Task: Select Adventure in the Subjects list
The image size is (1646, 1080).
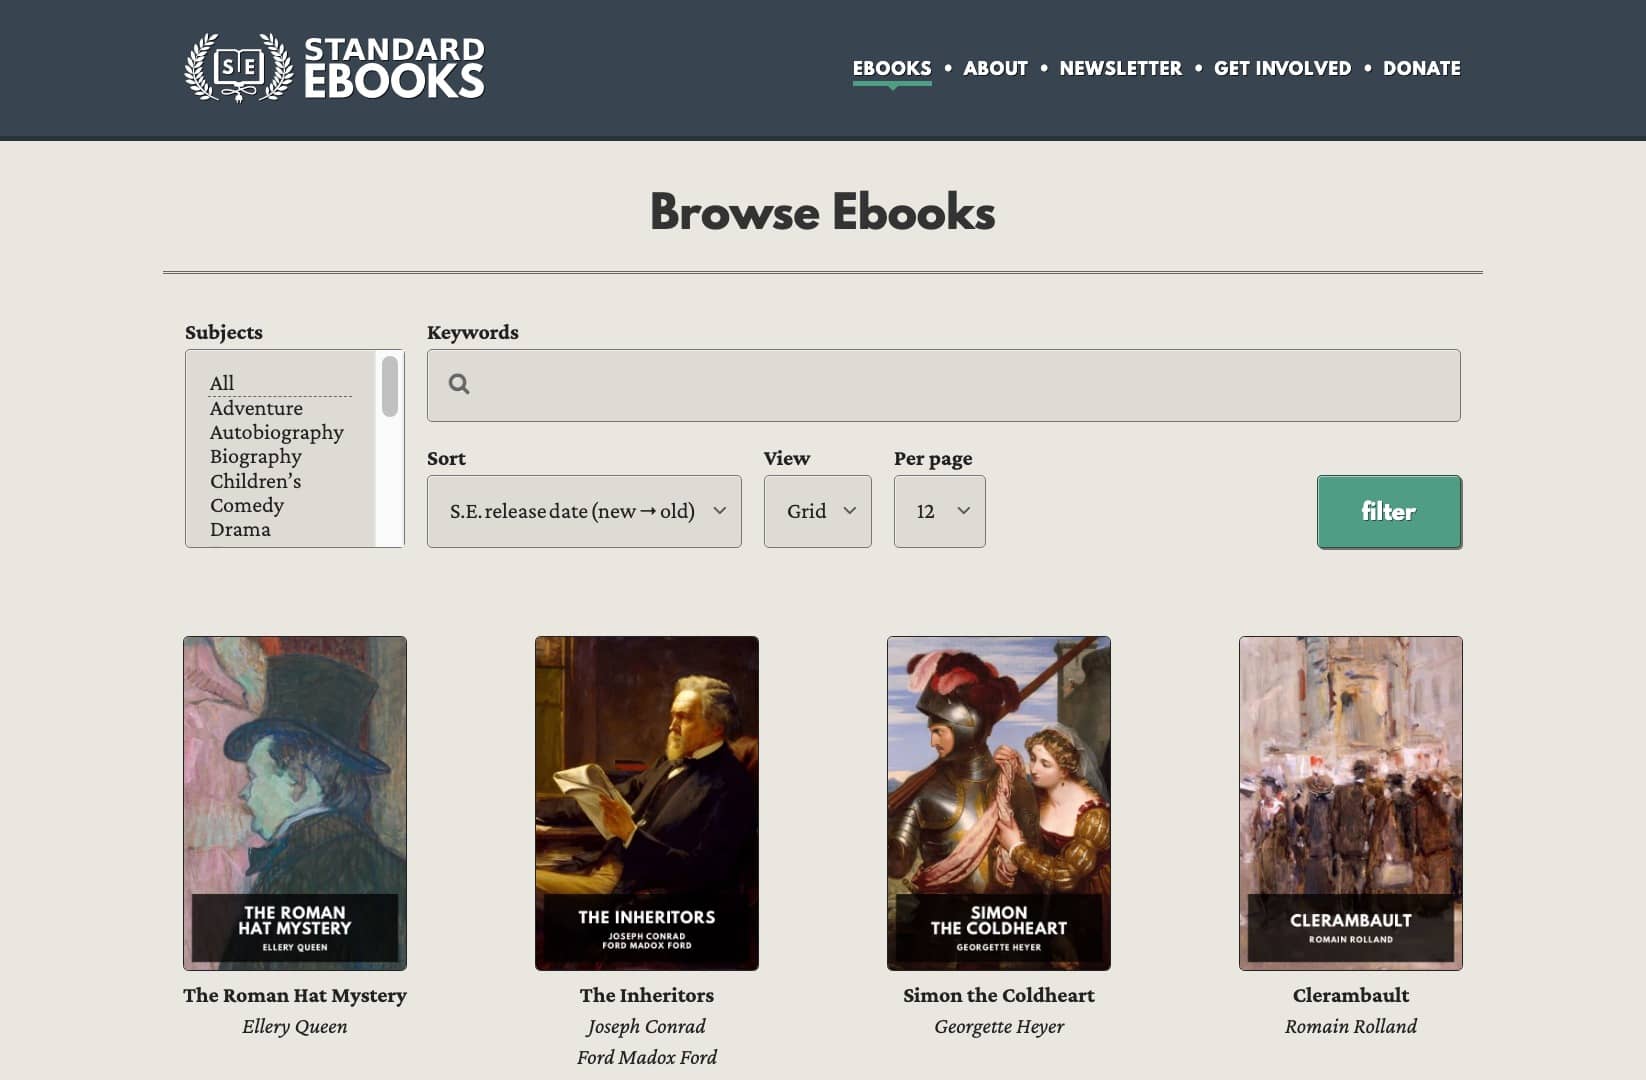Action: [x=256, y=408]
